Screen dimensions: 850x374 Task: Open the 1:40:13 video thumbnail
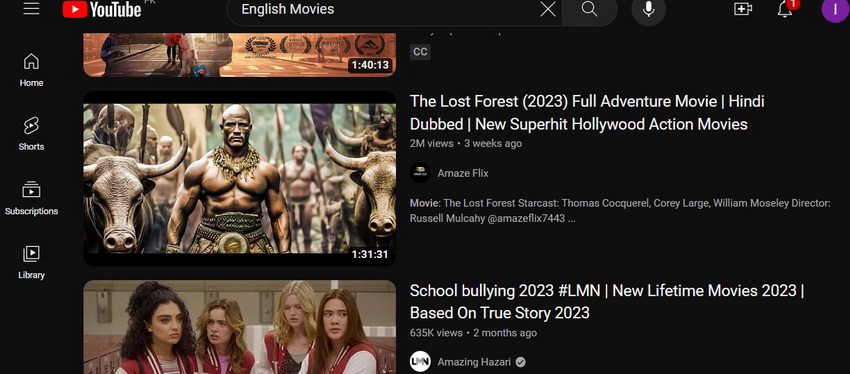point(240,55)
